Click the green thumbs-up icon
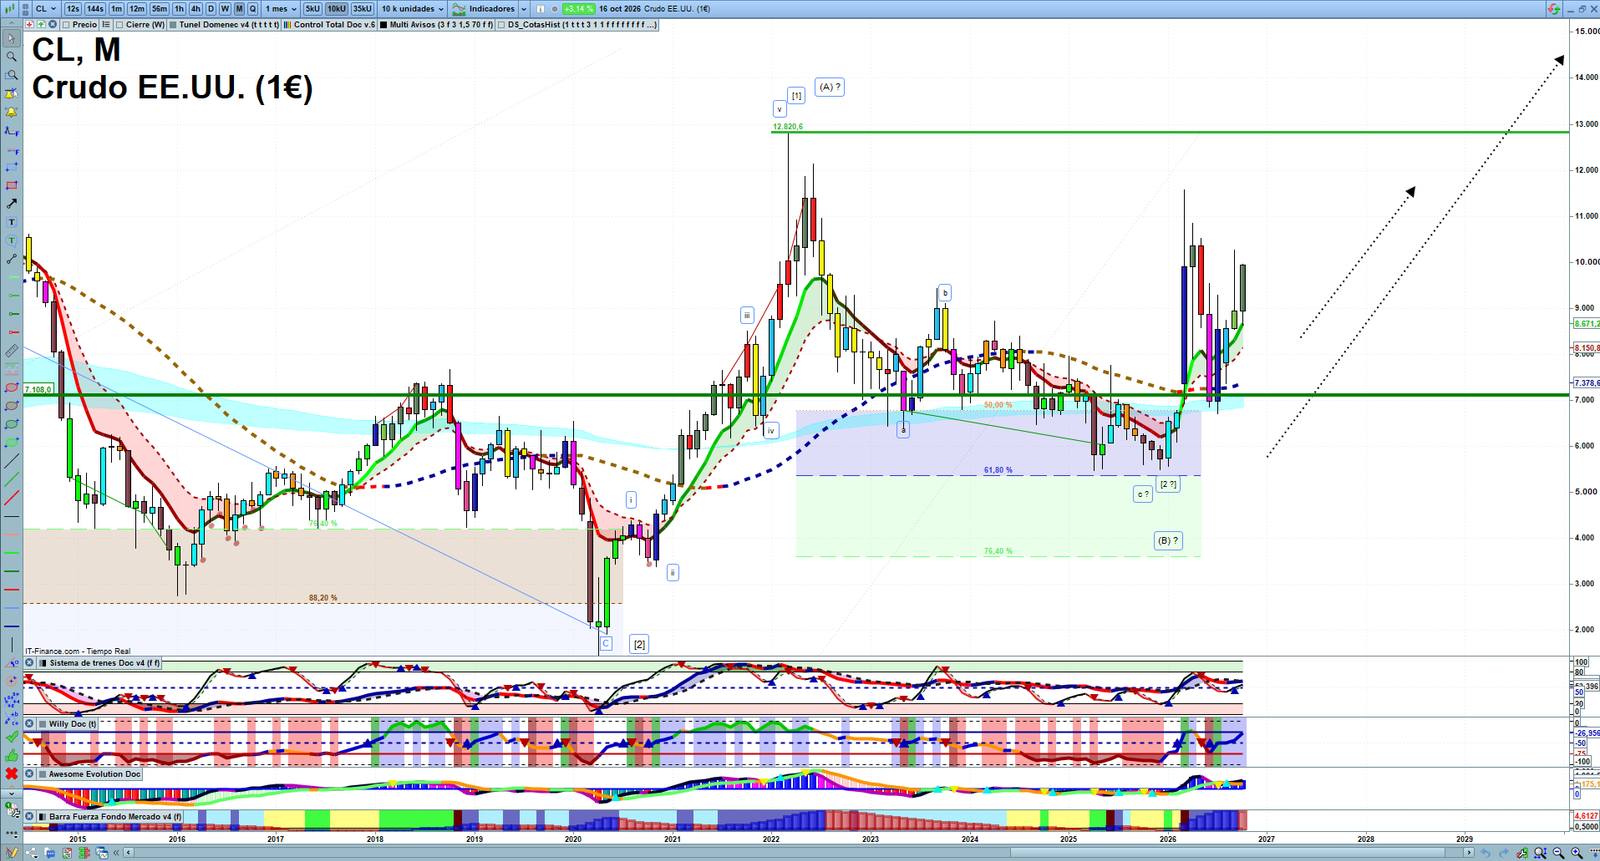 point(11,755)
